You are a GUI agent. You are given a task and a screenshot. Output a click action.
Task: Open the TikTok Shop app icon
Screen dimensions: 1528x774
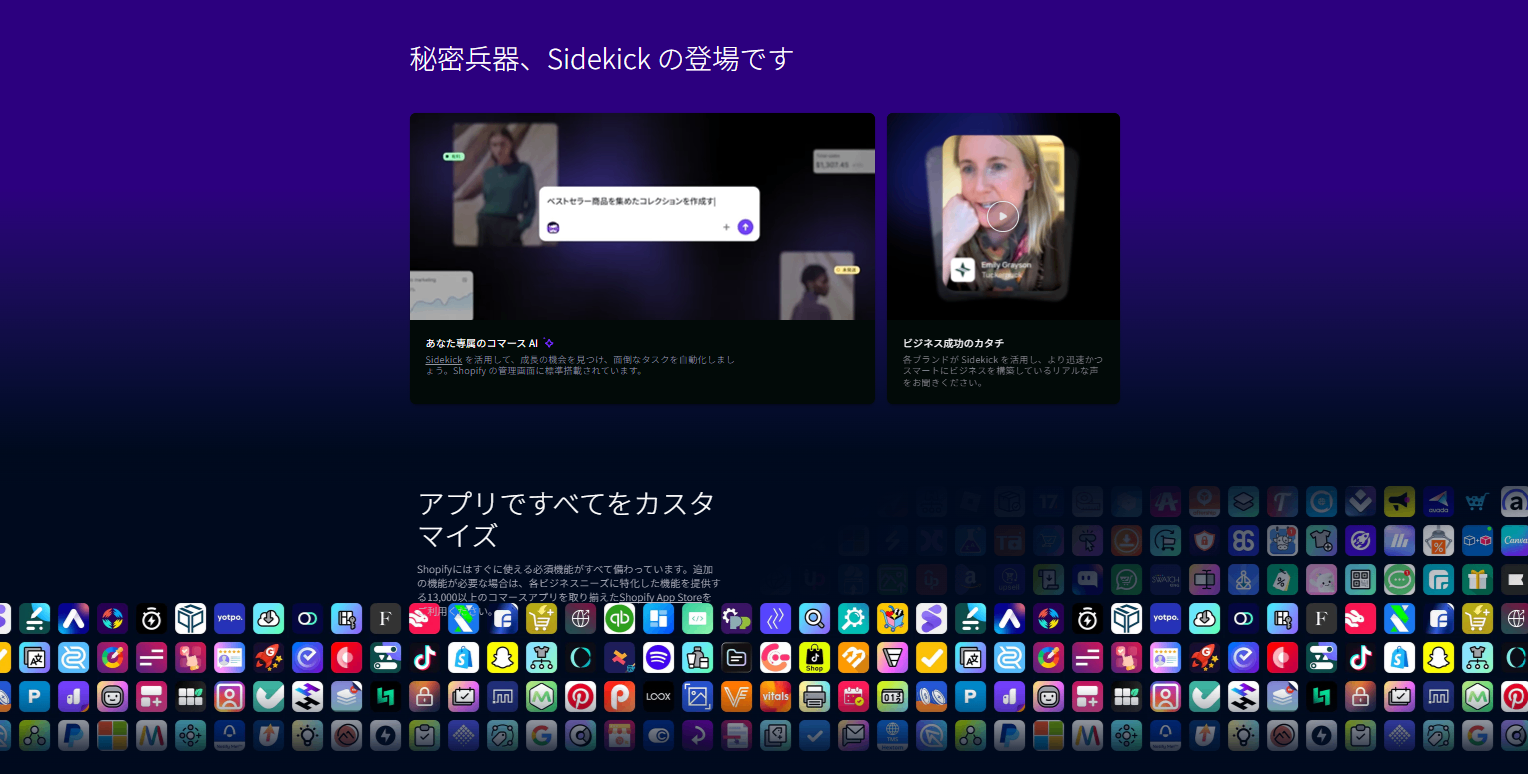click(x=815, y=657)
